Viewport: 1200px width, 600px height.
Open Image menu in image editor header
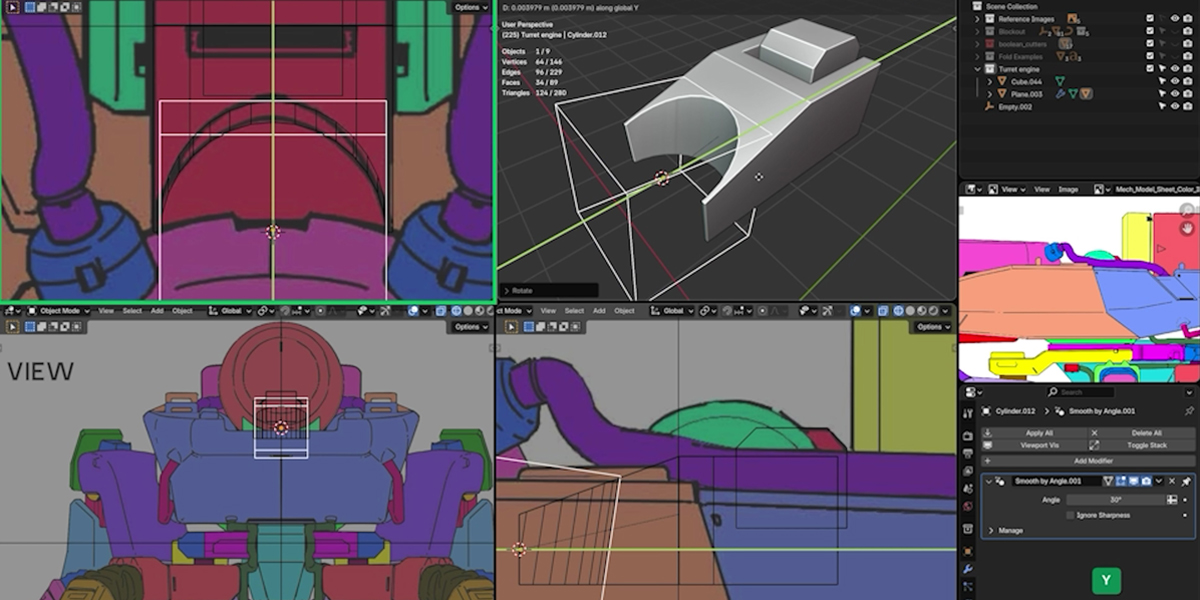1069,188
